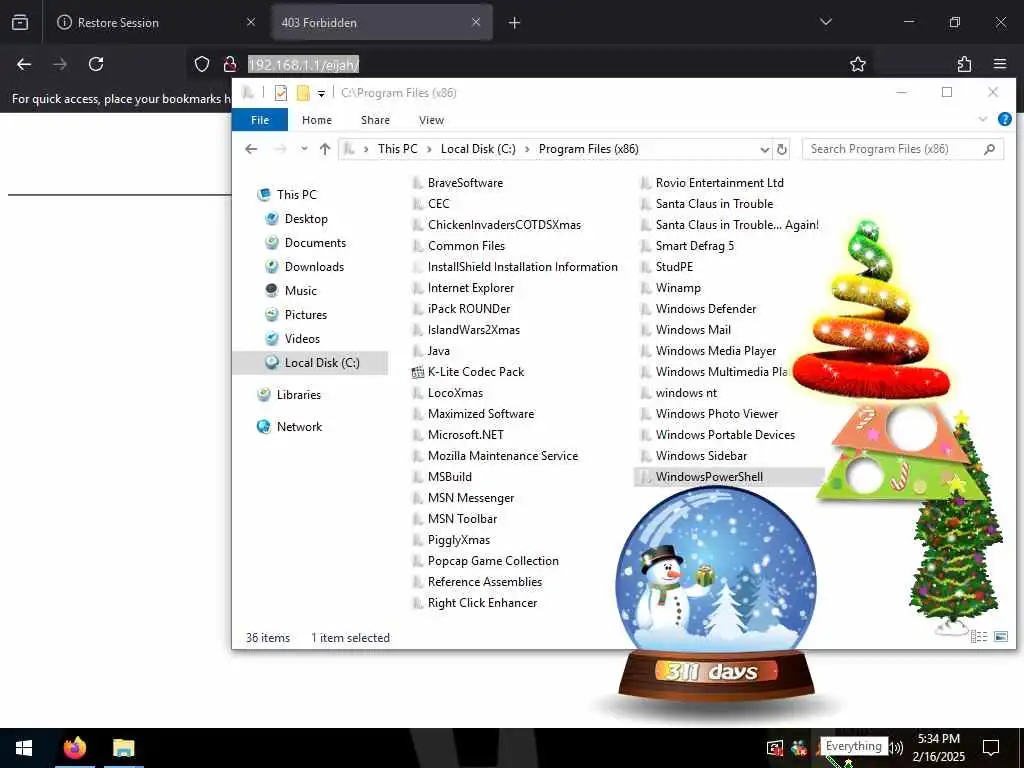Screen dimensions: 1024x768
Task: Close the Restore Session tab
Action: pyautogui.click(x=251, y=22)
